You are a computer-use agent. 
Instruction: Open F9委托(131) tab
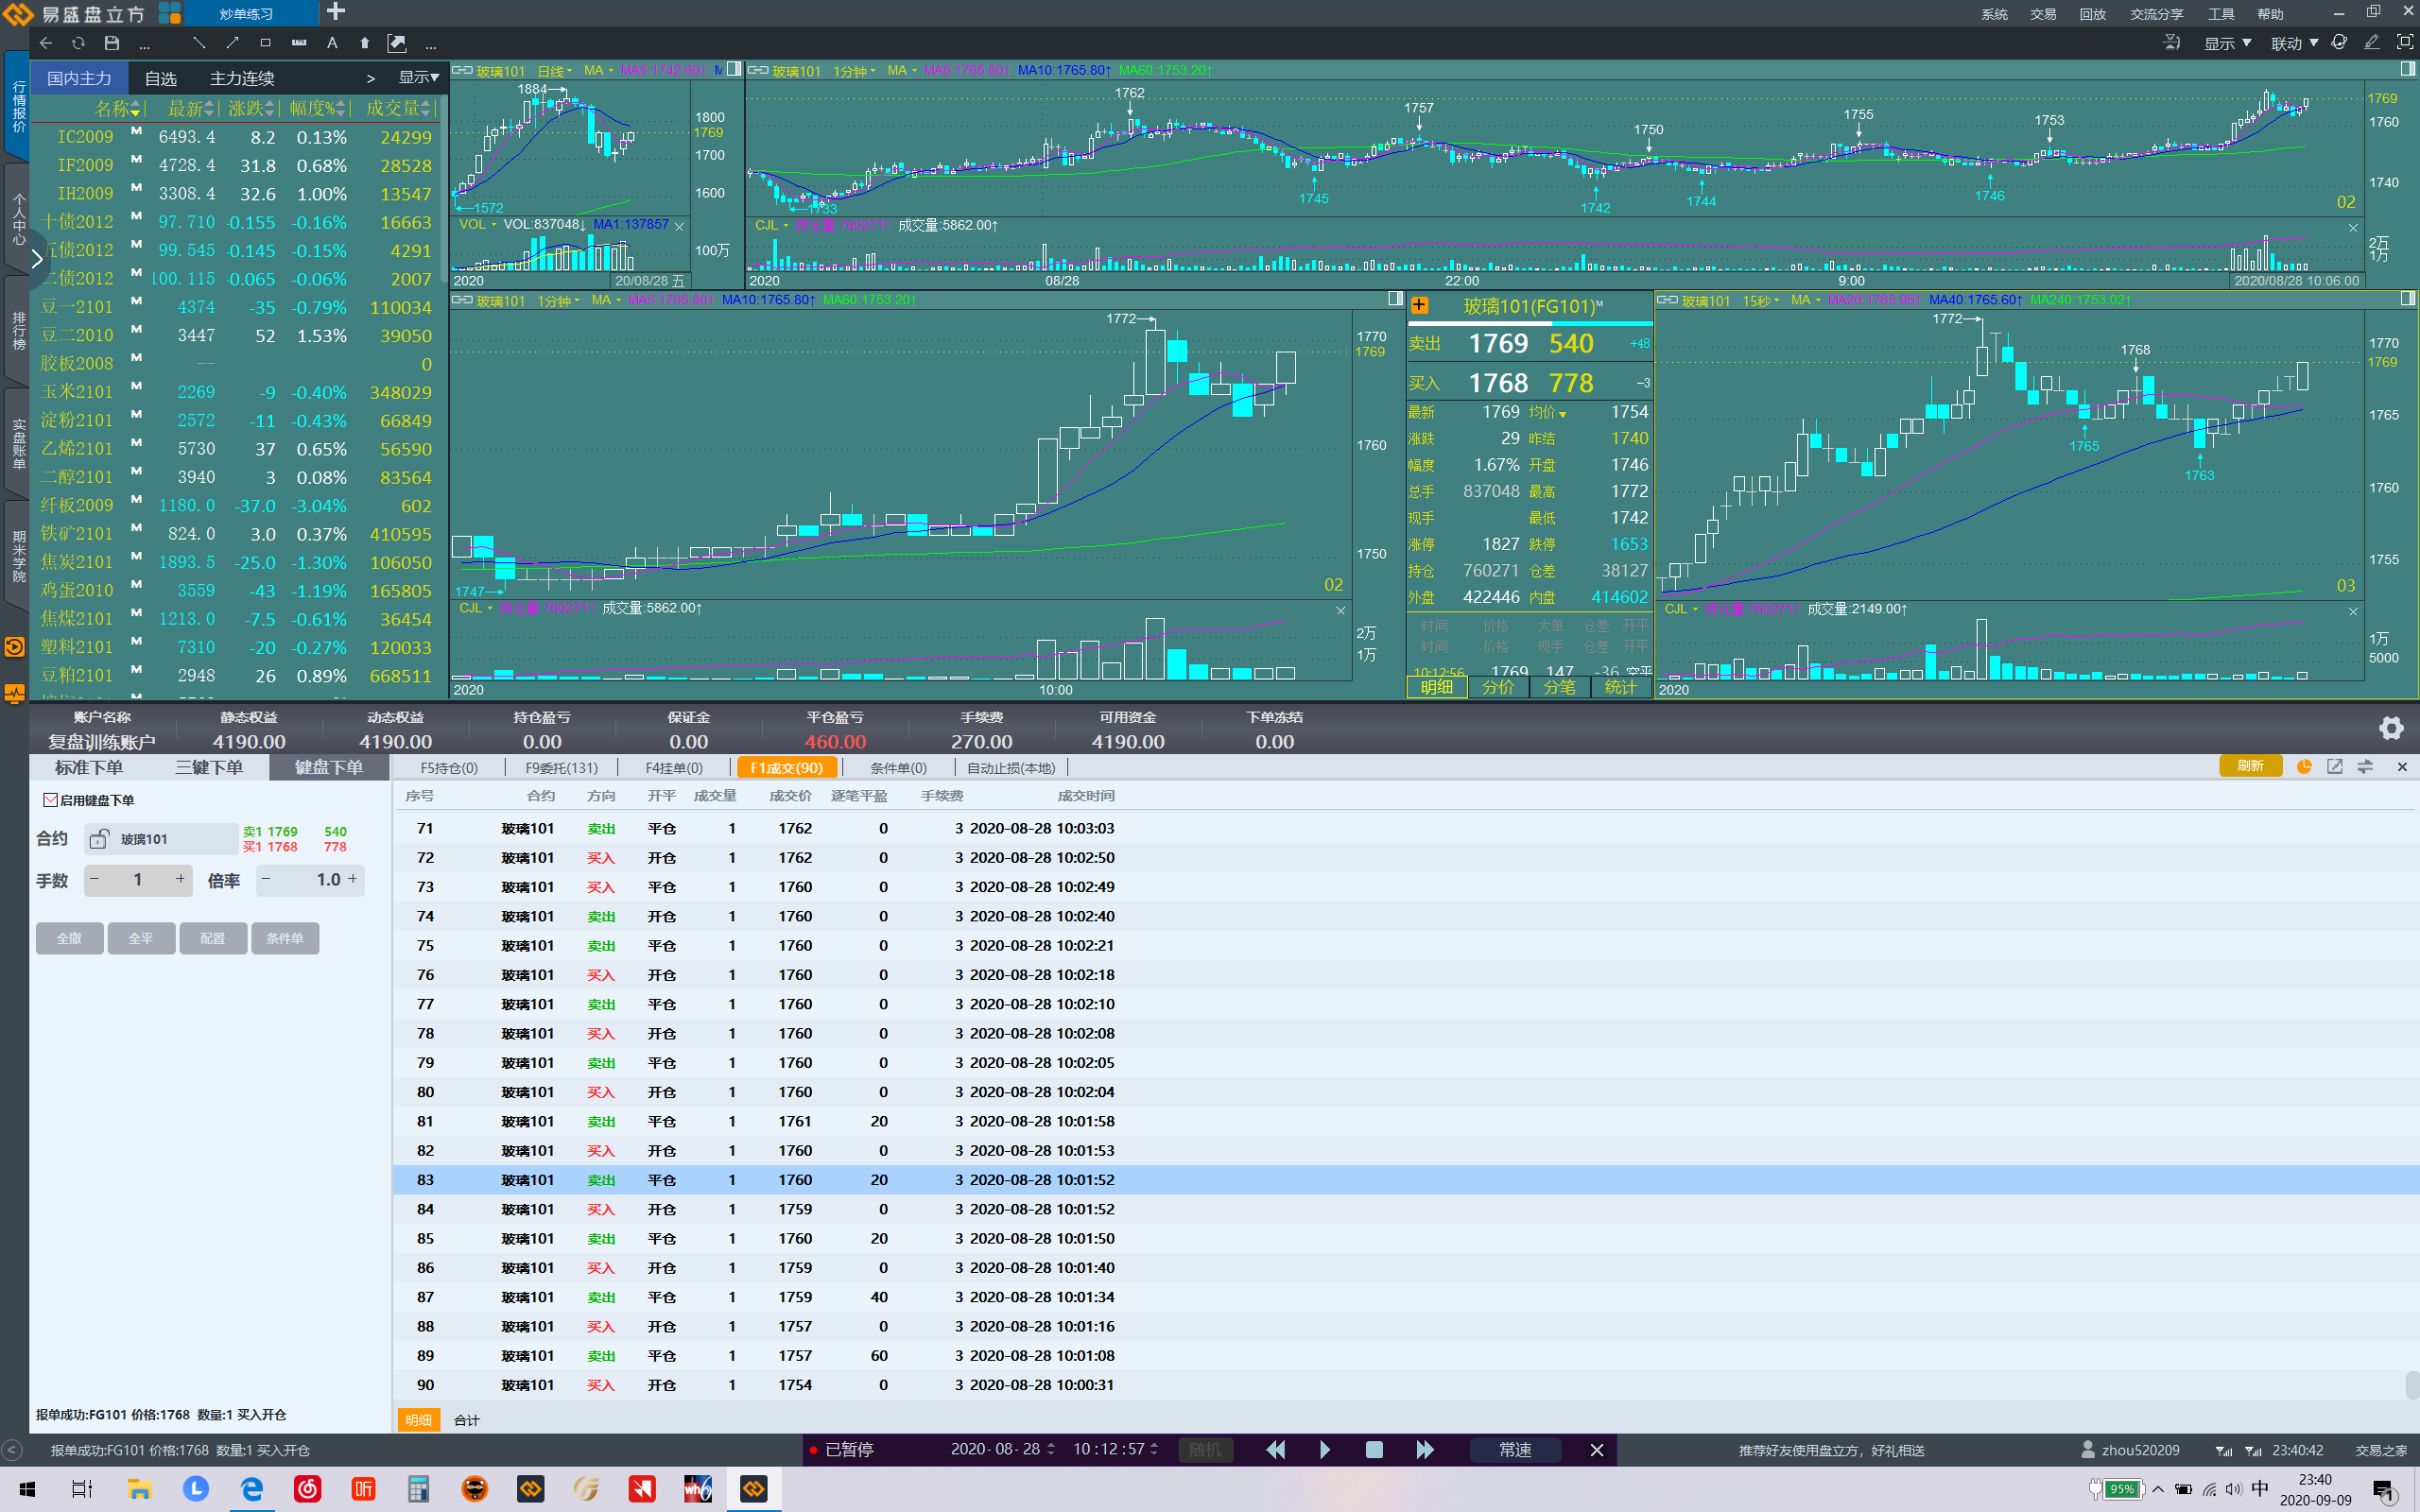point(562,767)
